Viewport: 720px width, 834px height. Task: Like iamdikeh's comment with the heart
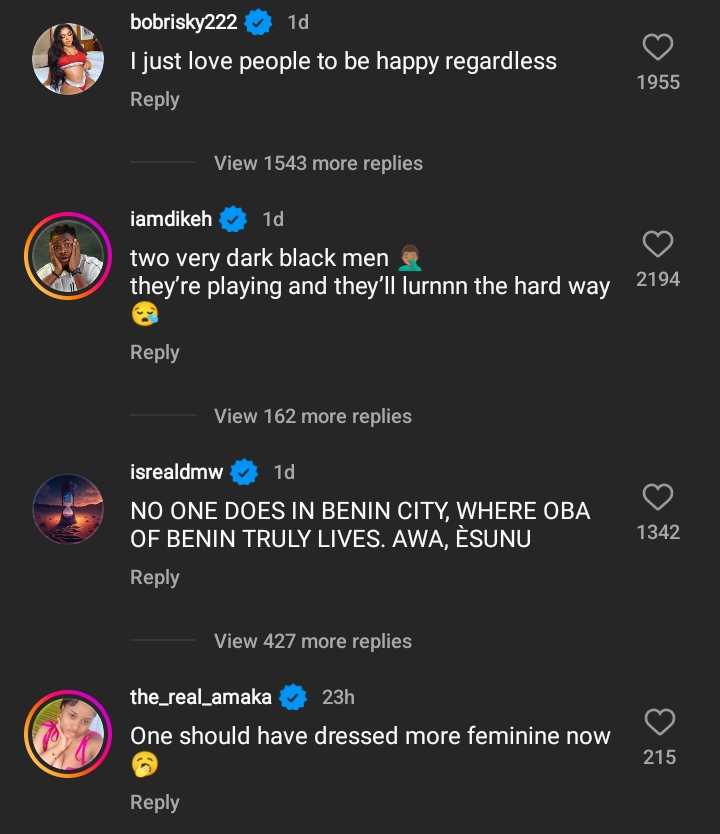[657, 244]
